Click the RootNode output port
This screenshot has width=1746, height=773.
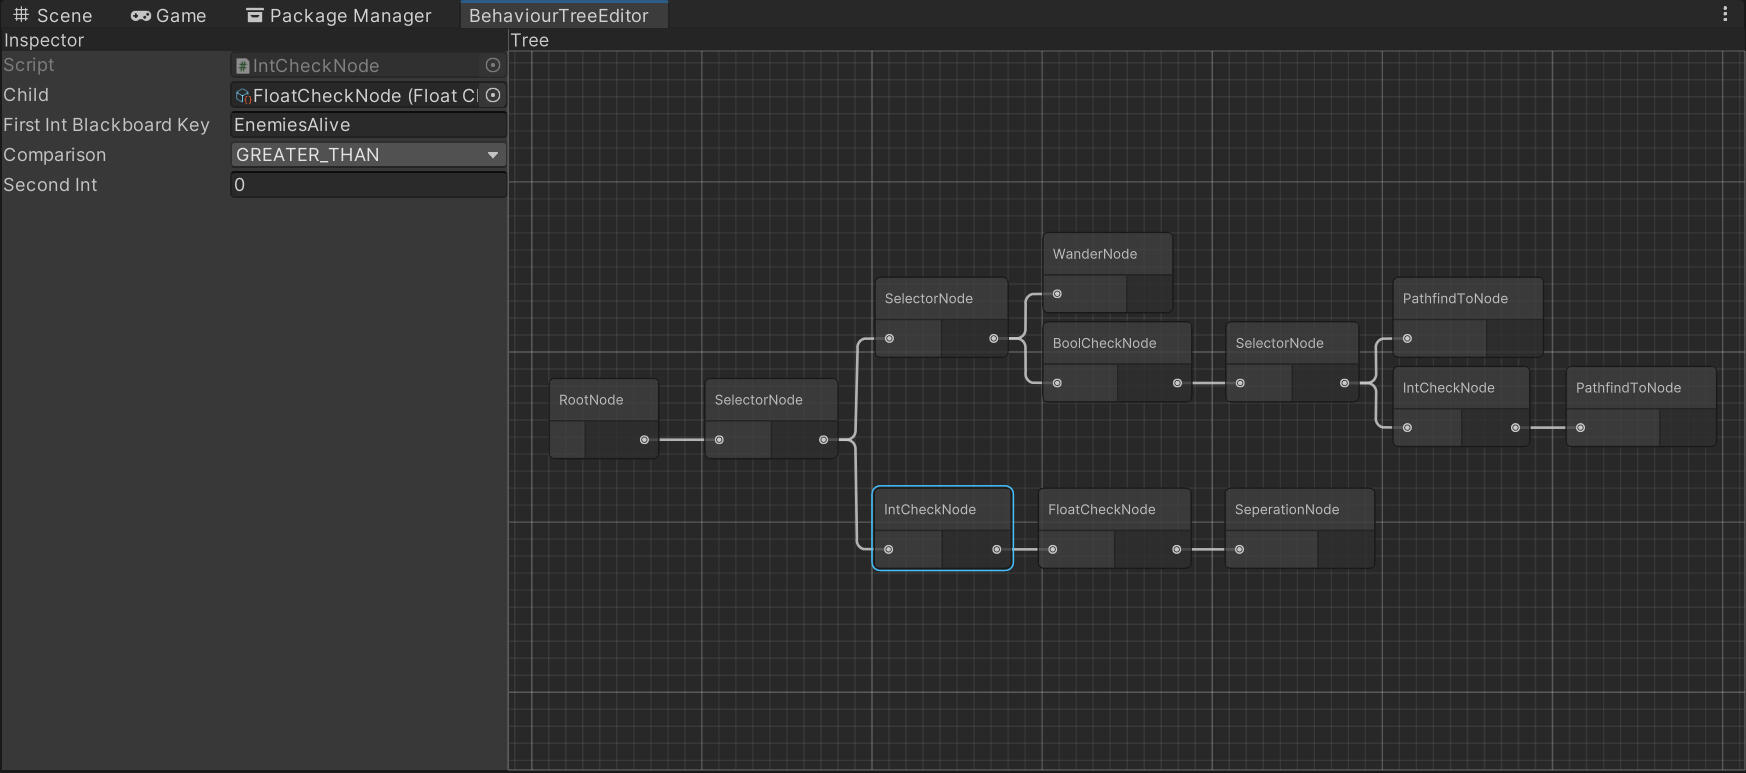pyautogui.click(x=644, y=440)
